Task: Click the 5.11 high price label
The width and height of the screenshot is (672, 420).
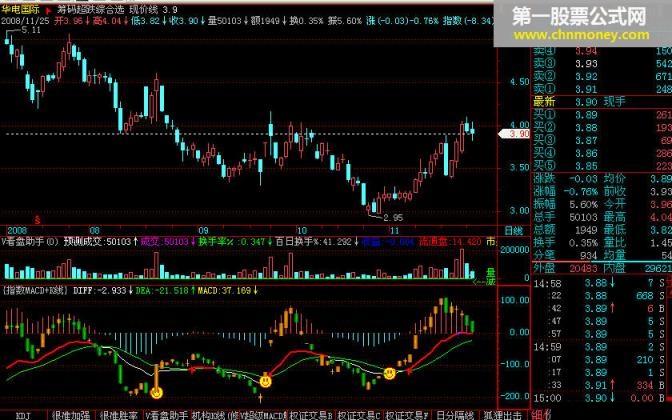Action: (30, 30)
